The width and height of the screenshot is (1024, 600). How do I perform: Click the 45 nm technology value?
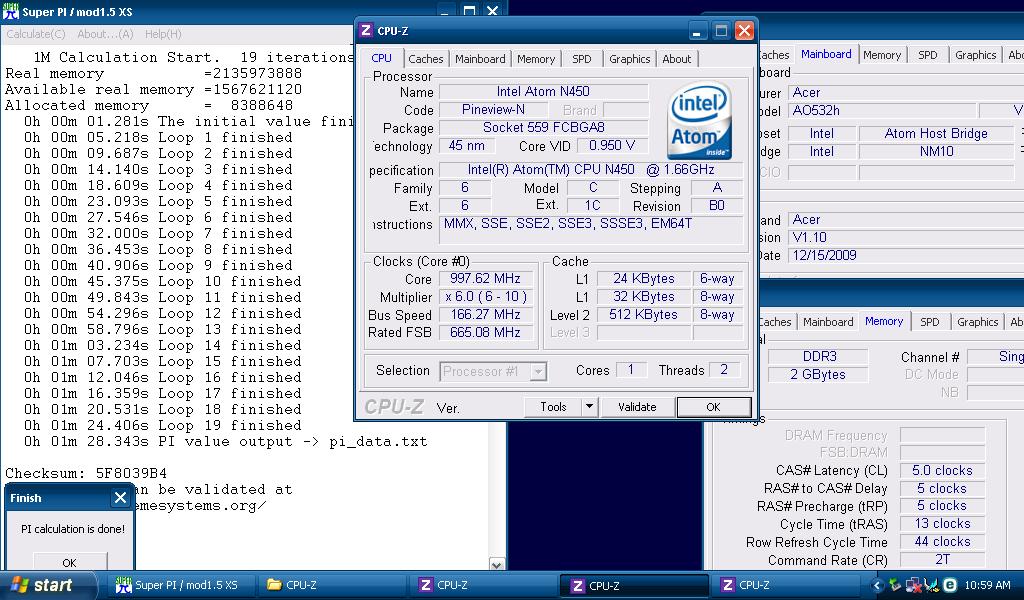[x=466, y=146]
